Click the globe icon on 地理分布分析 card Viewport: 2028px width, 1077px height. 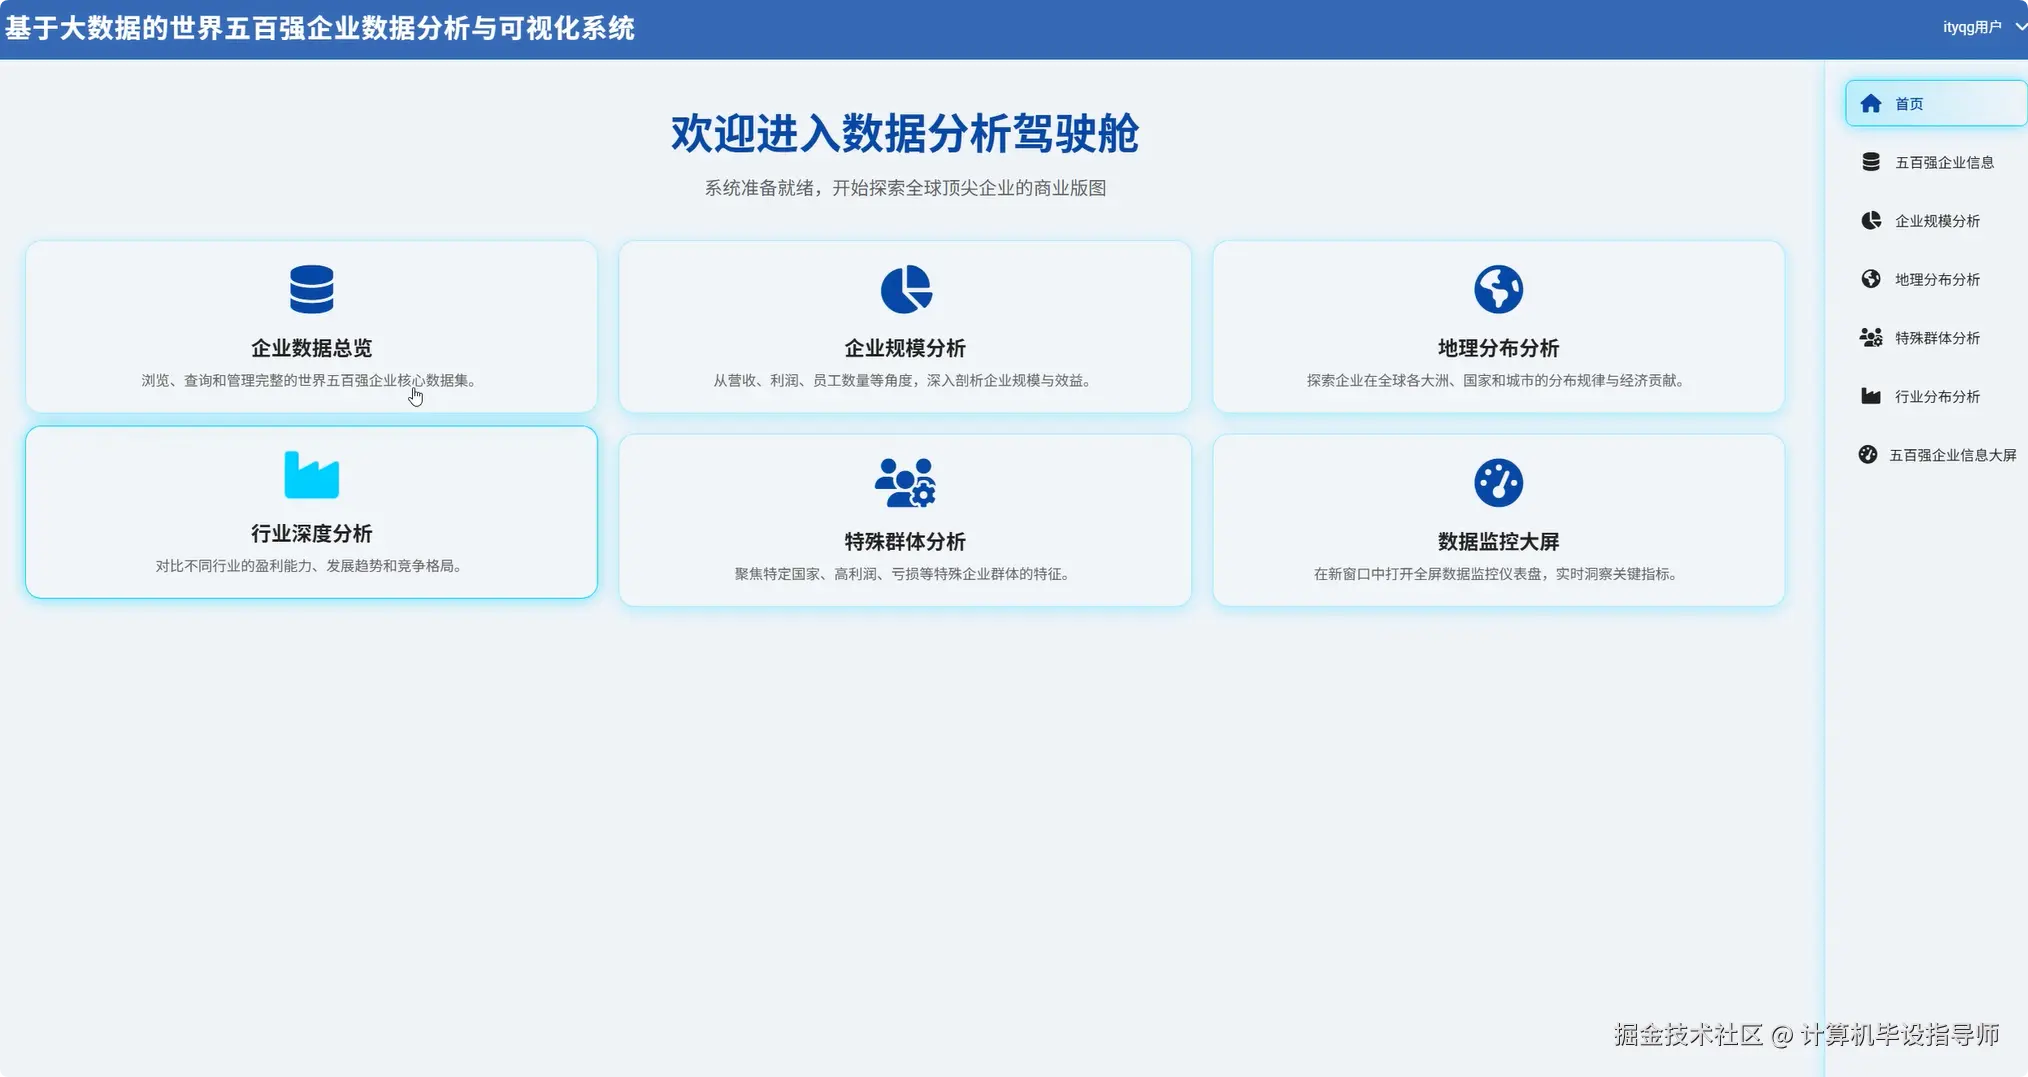tap(1498, 289)
